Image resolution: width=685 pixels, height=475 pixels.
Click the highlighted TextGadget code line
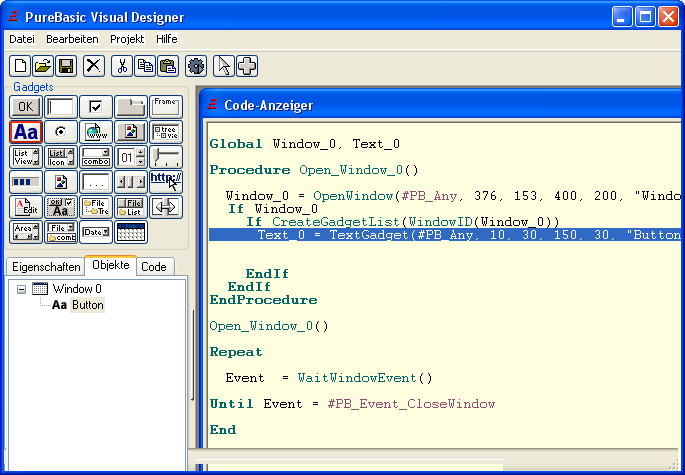tap(445, 235)
